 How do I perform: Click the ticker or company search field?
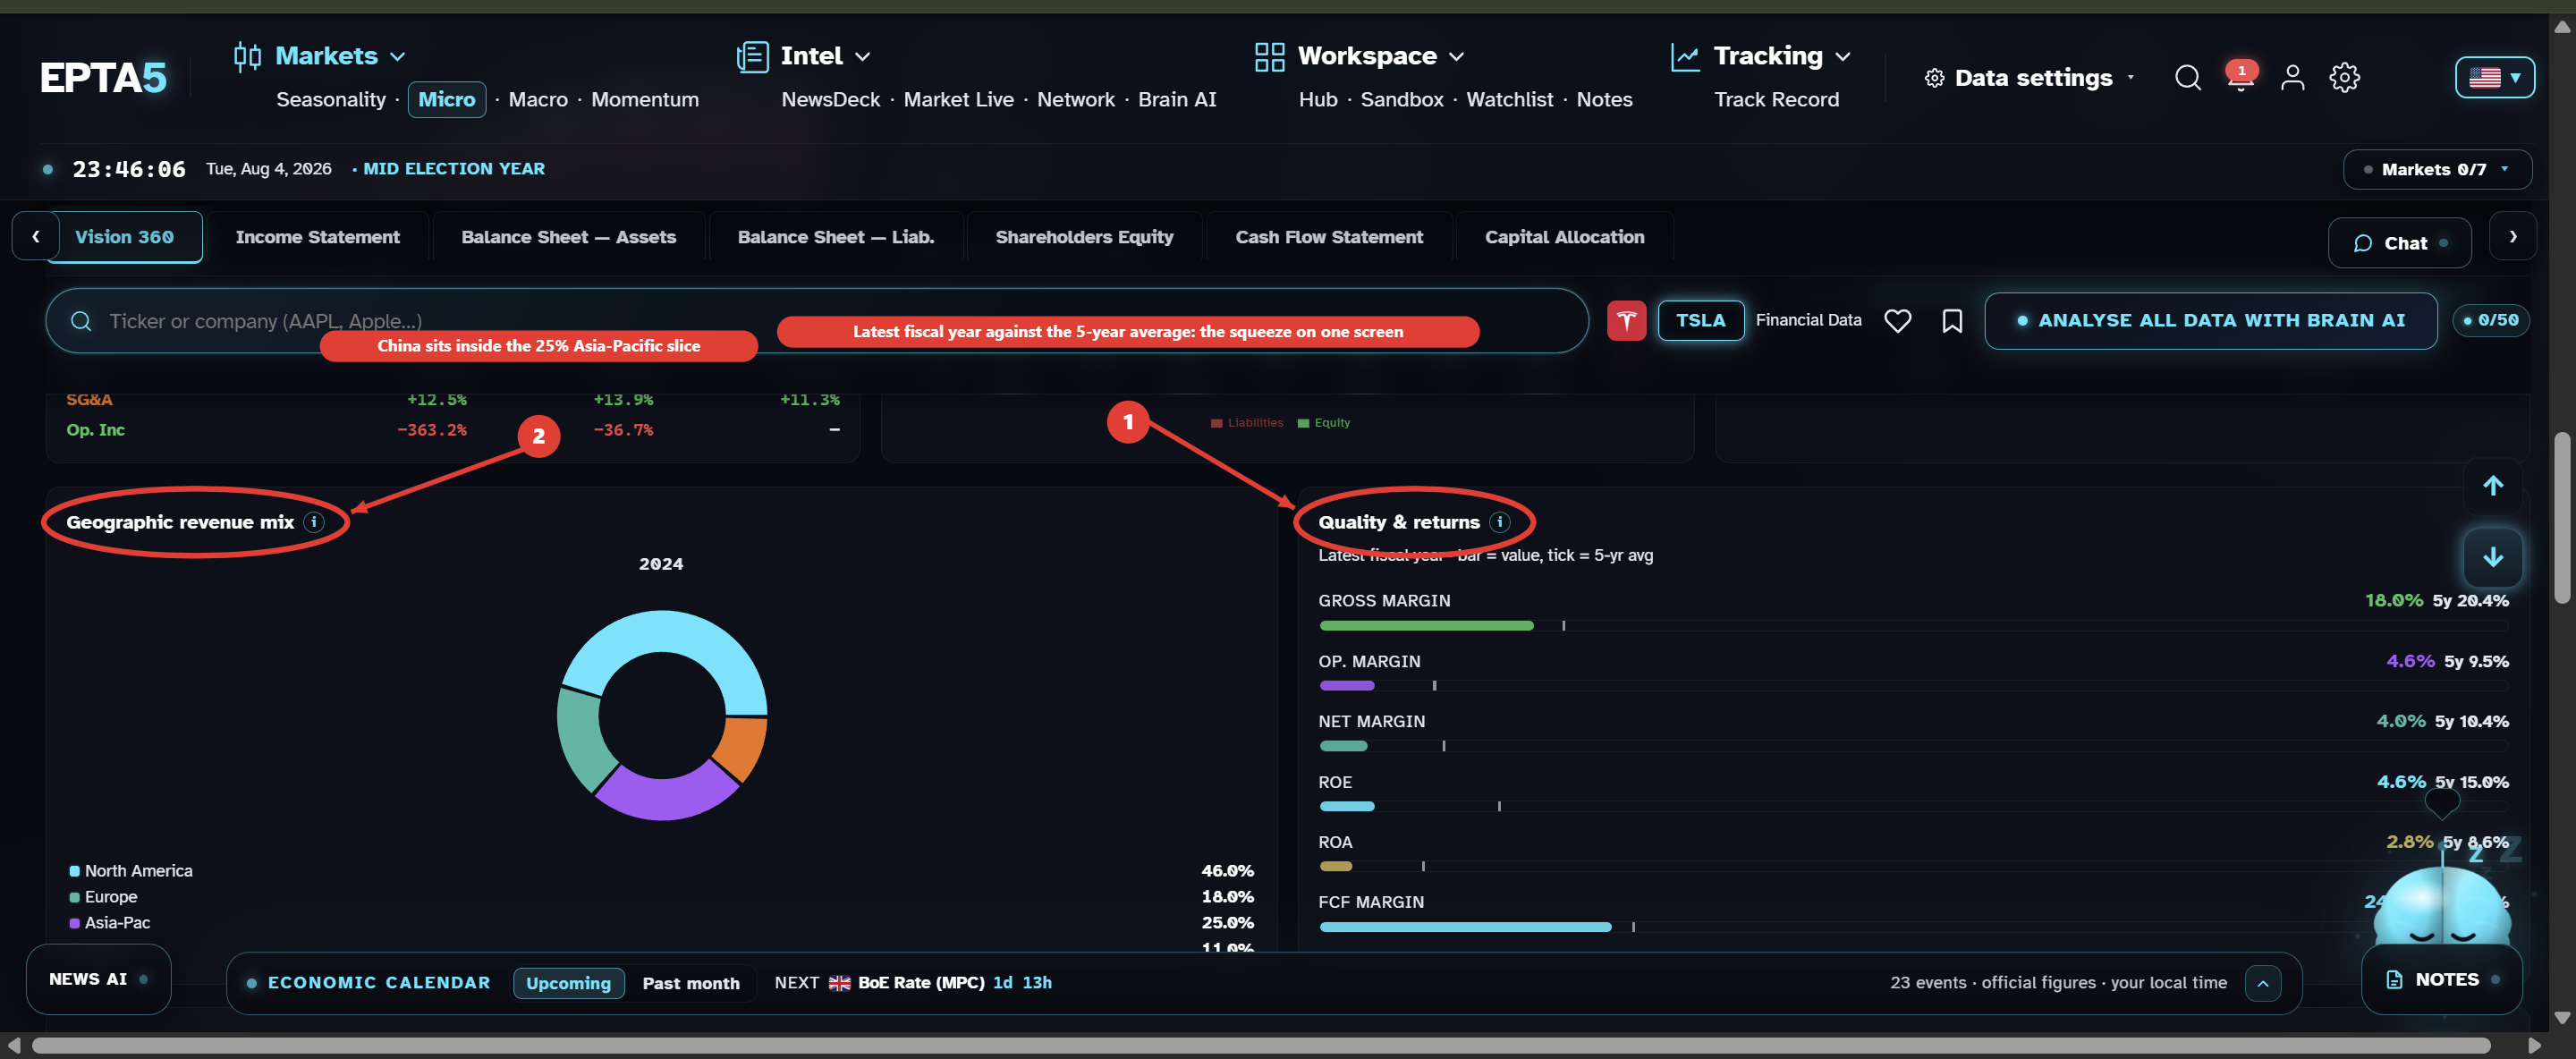point(816,320)
